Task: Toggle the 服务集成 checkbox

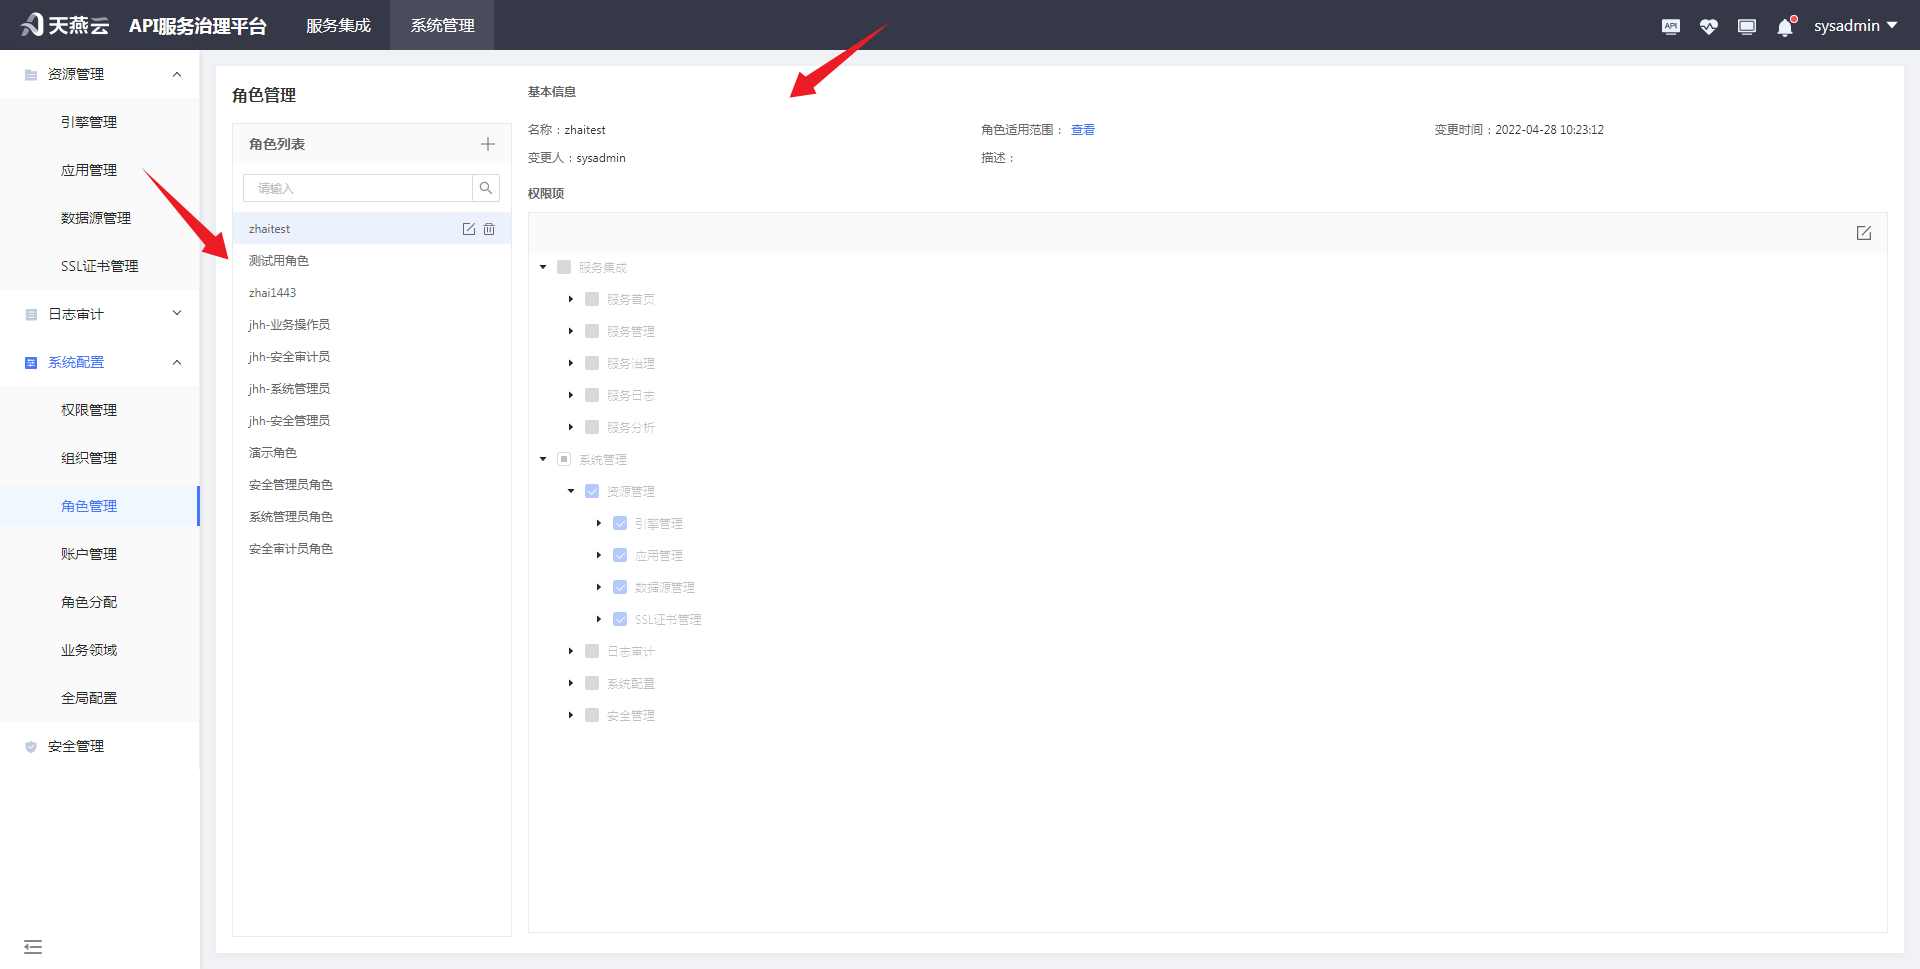Action: [564, 267]
